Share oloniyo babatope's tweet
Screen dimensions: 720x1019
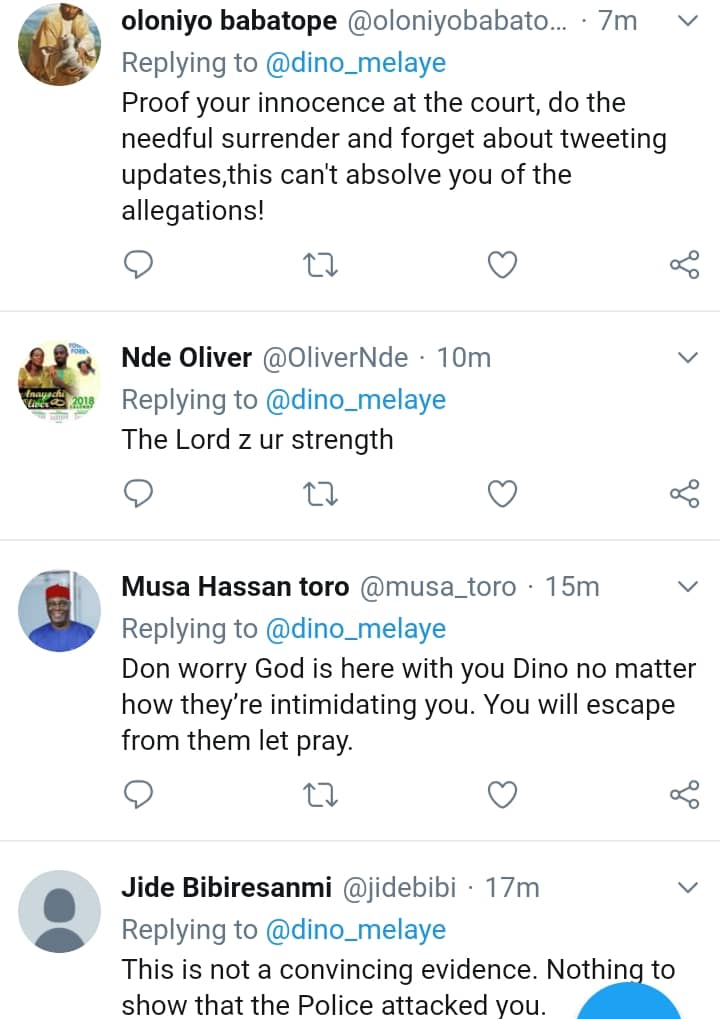[684, 265]
